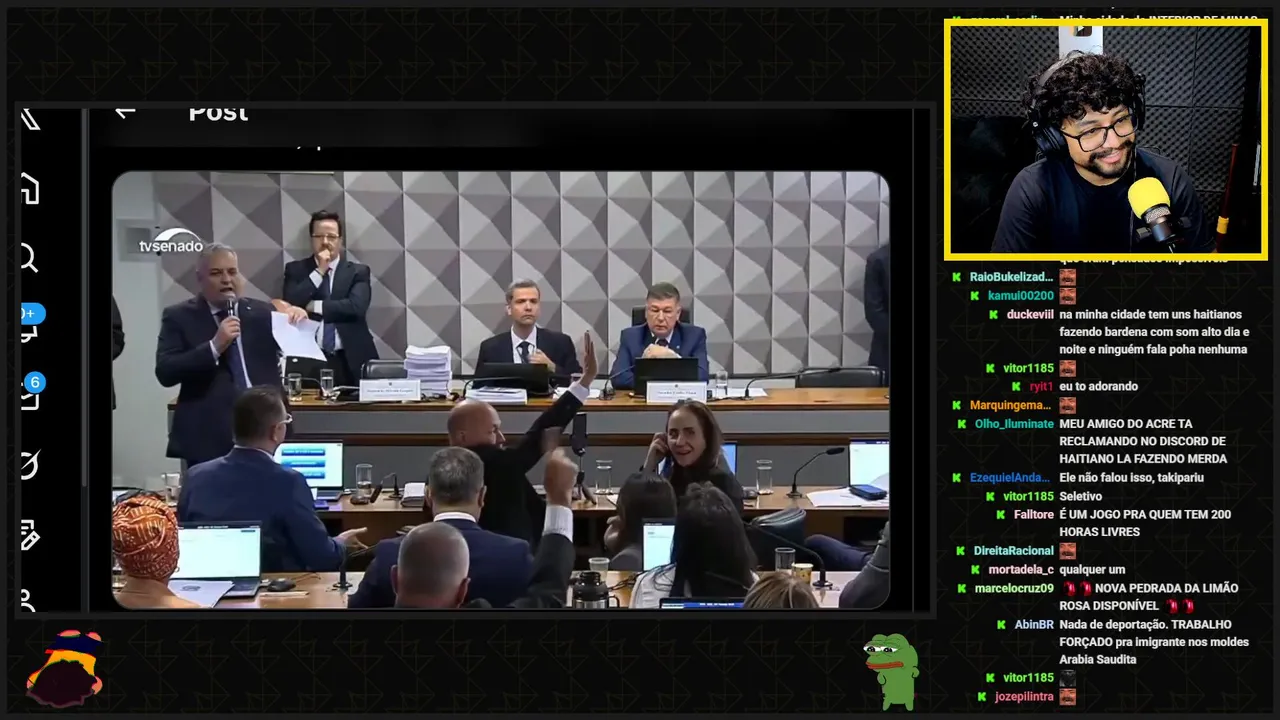Click the 'MEU AMIGO DO ACRE TA' message
This screenshot has height=720, width=1280.
point(1143,442)
